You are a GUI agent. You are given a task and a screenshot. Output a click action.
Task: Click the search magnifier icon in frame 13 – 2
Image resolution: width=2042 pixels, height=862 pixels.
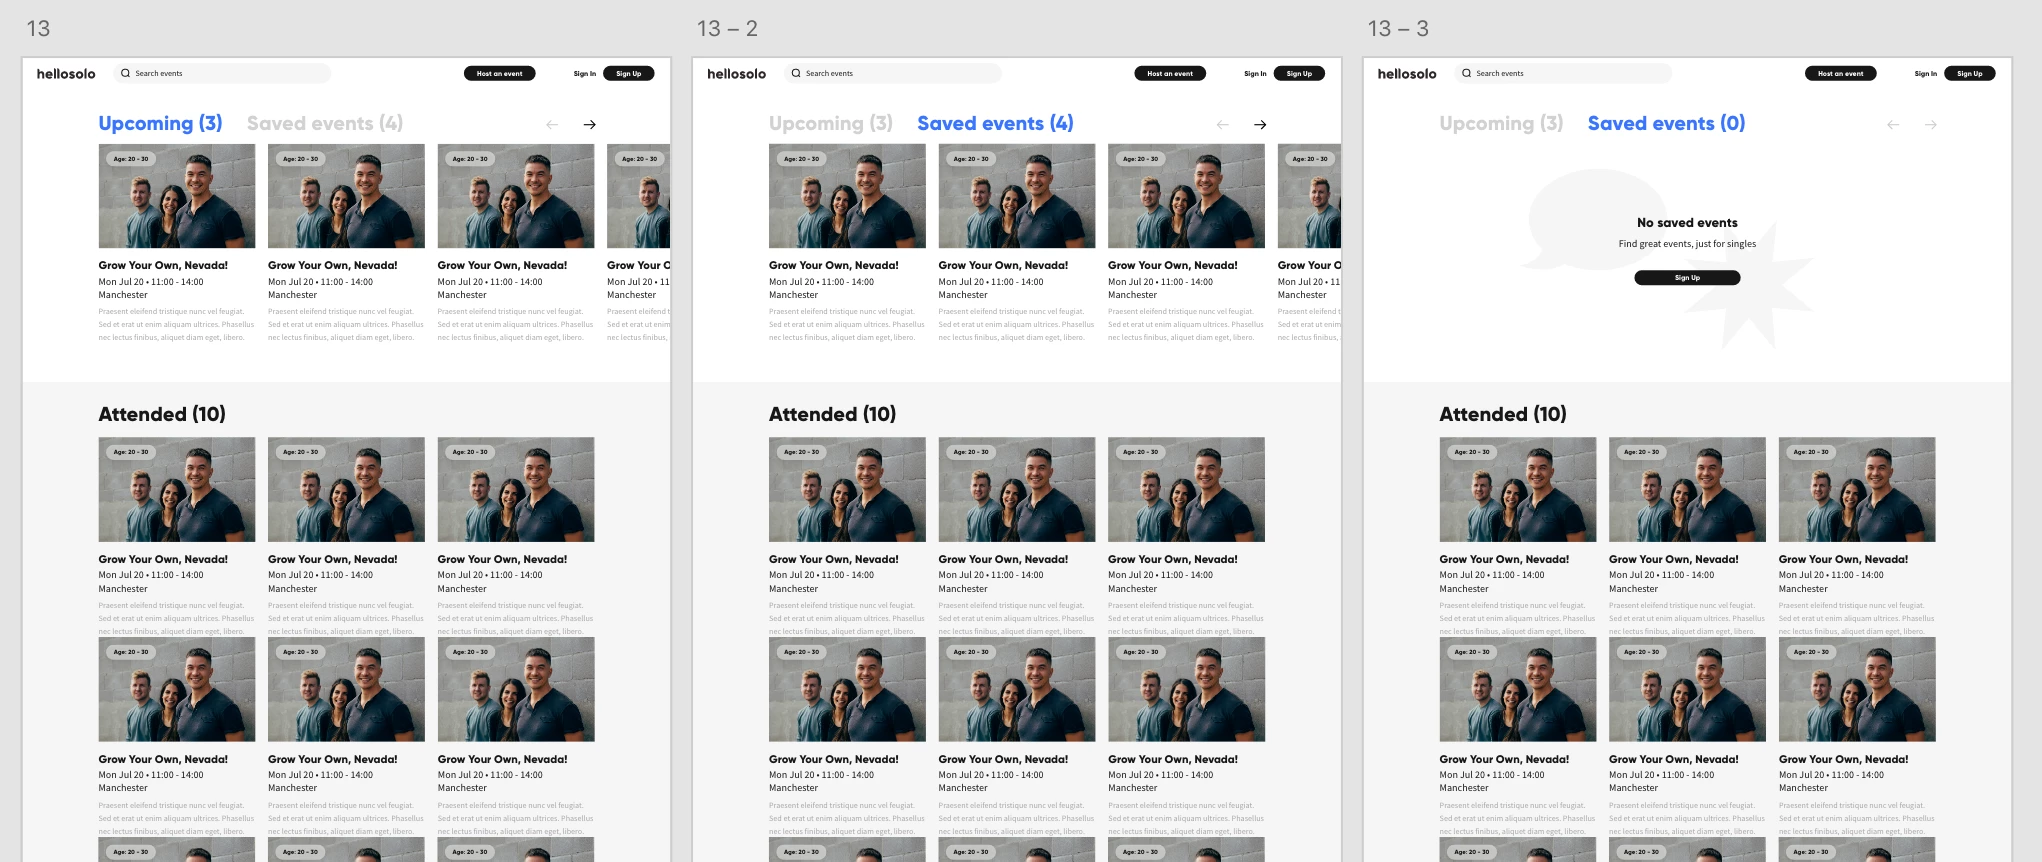click(796, 73)
